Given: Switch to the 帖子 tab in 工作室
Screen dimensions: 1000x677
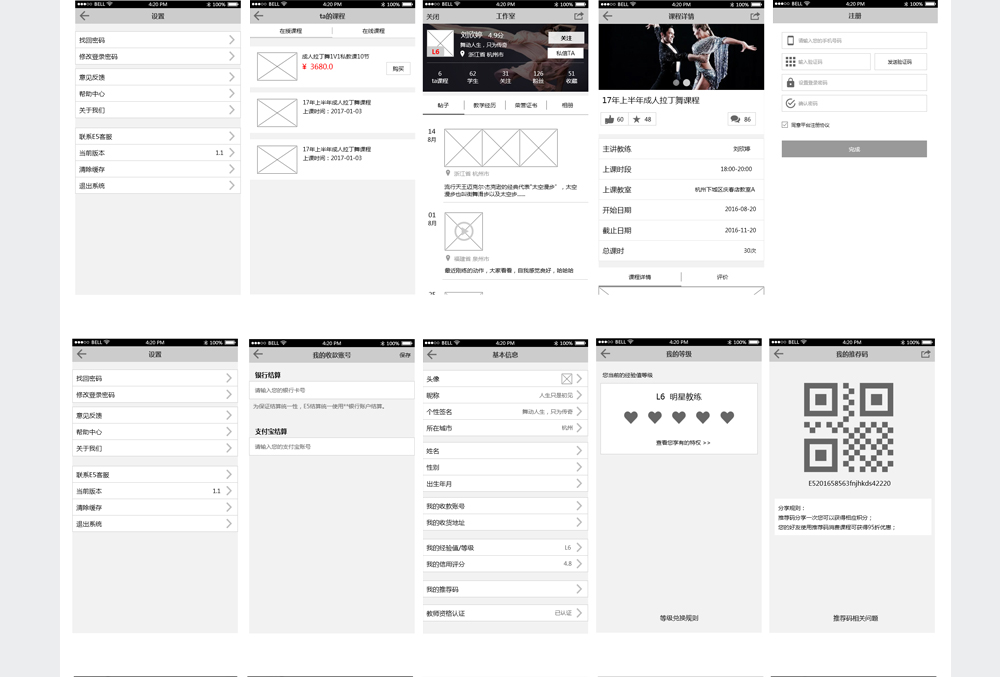Looking at the screenshot, I should coord(443,105).
